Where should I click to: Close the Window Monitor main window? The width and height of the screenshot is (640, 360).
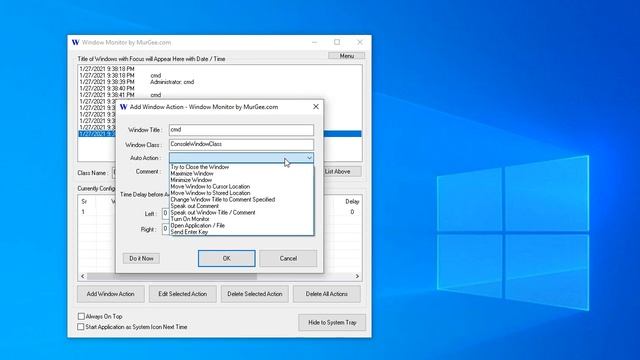(360, 42)
